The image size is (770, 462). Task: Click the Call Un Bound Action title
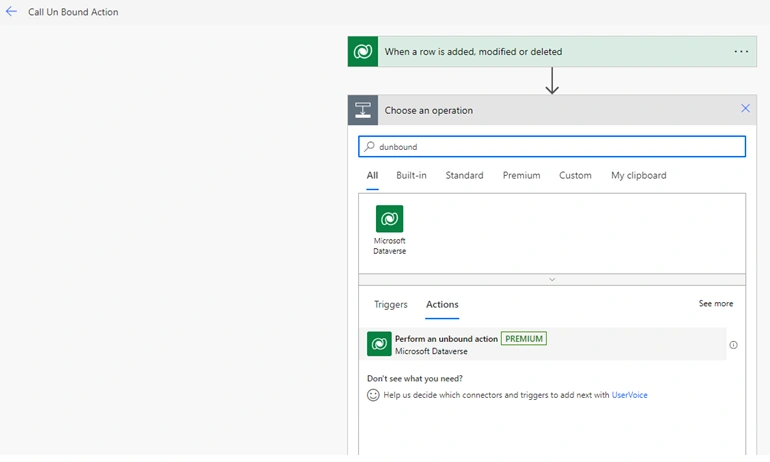(x=73, y=12)
